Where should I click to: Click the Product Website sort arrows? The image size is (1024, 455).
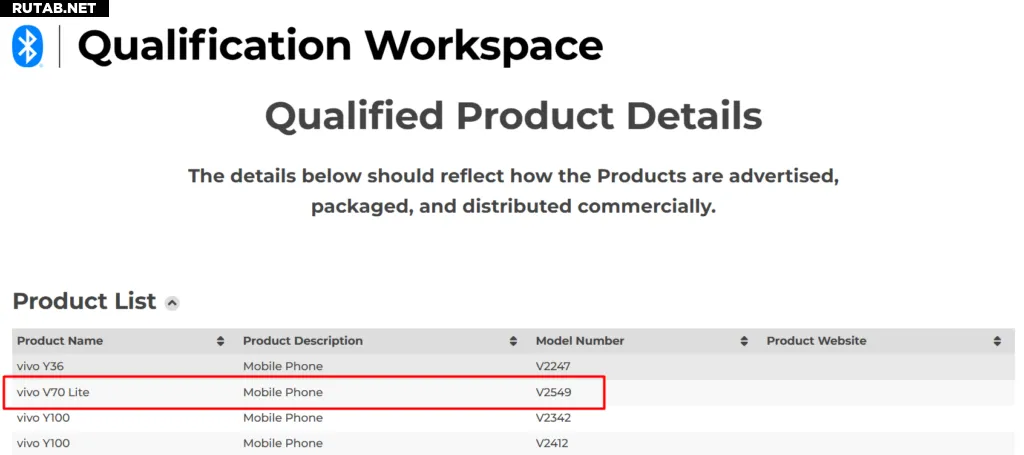tap(997, 341)
